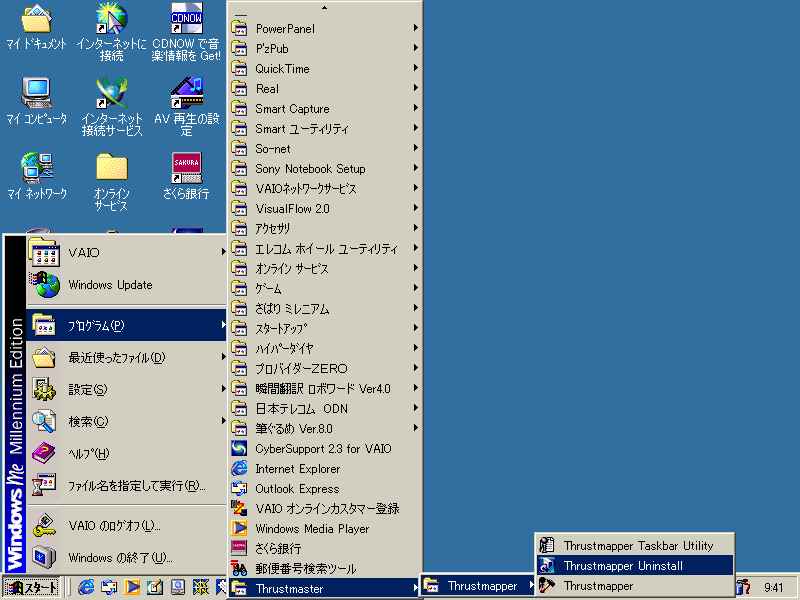
Task: Open the オンライン サービス program group
Action: click(x=324, y=268)
